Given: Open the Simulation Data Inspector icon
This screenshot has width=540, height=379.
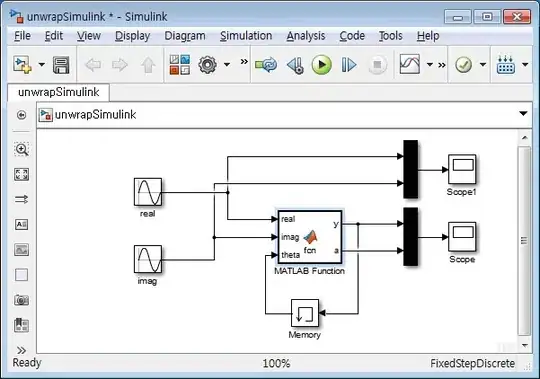Looking at the screenshot, I should [x=410, y=64].
